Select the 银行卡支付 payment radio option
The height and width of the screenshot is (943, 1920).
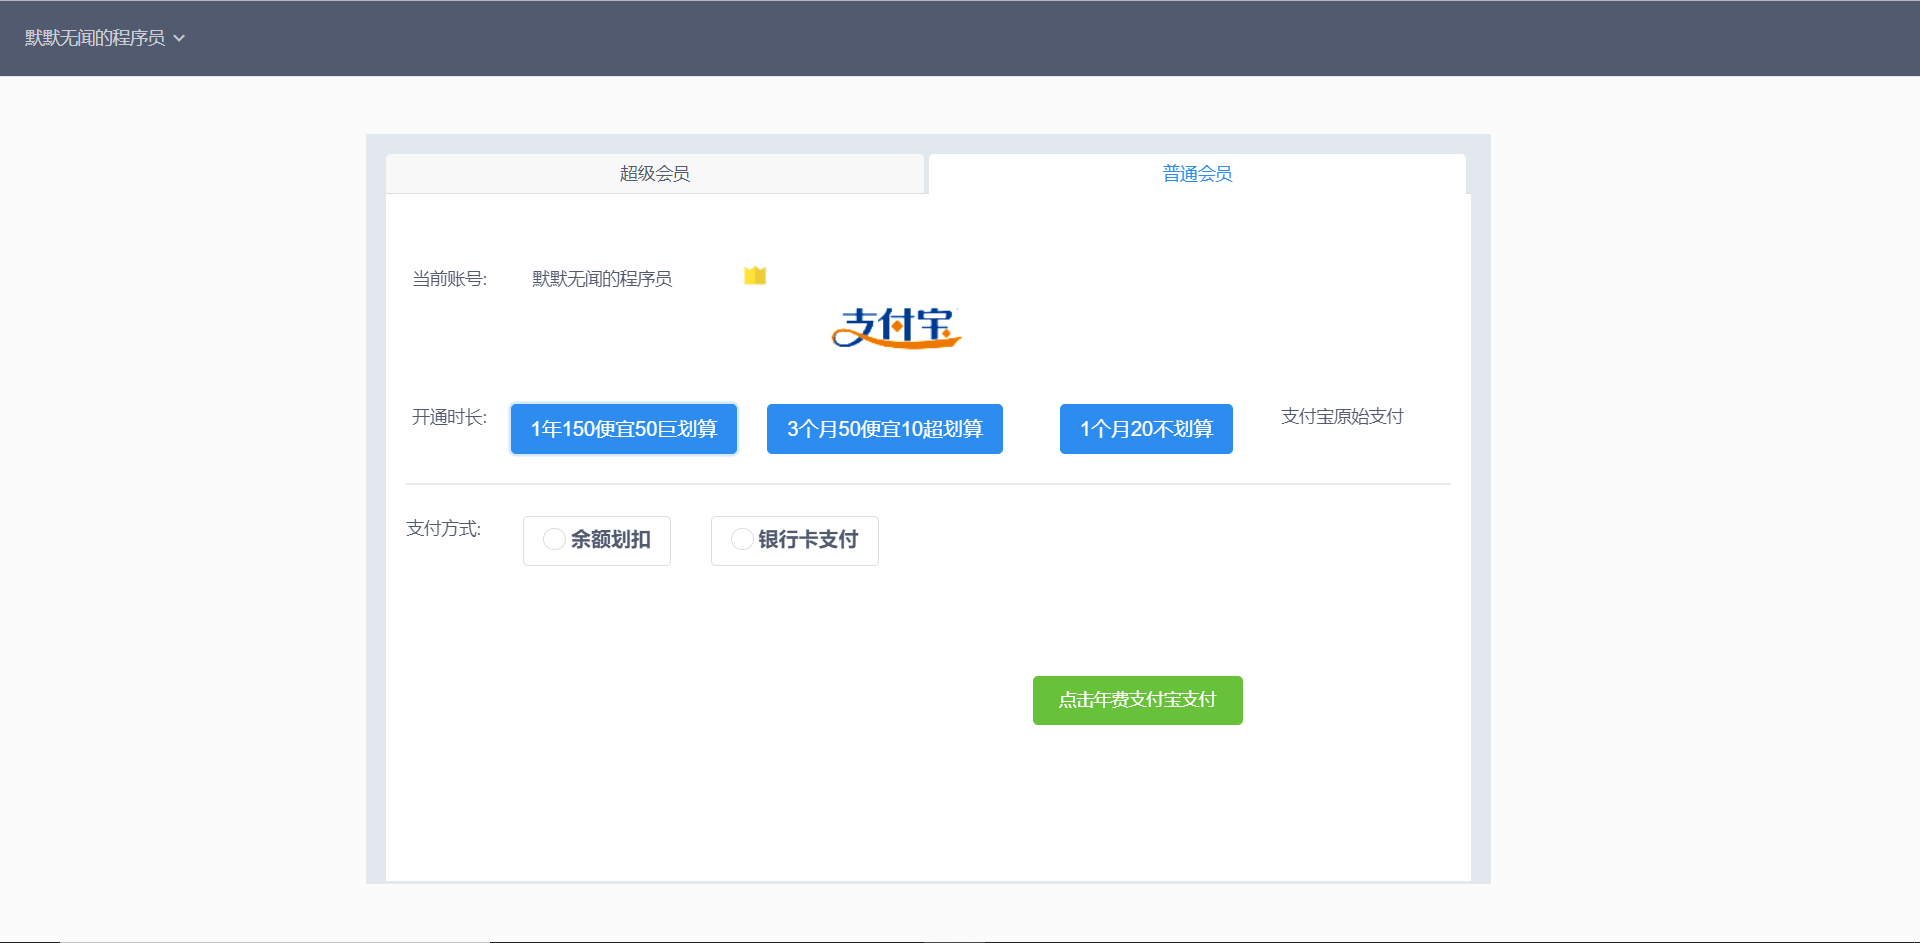tap(795, 540)
